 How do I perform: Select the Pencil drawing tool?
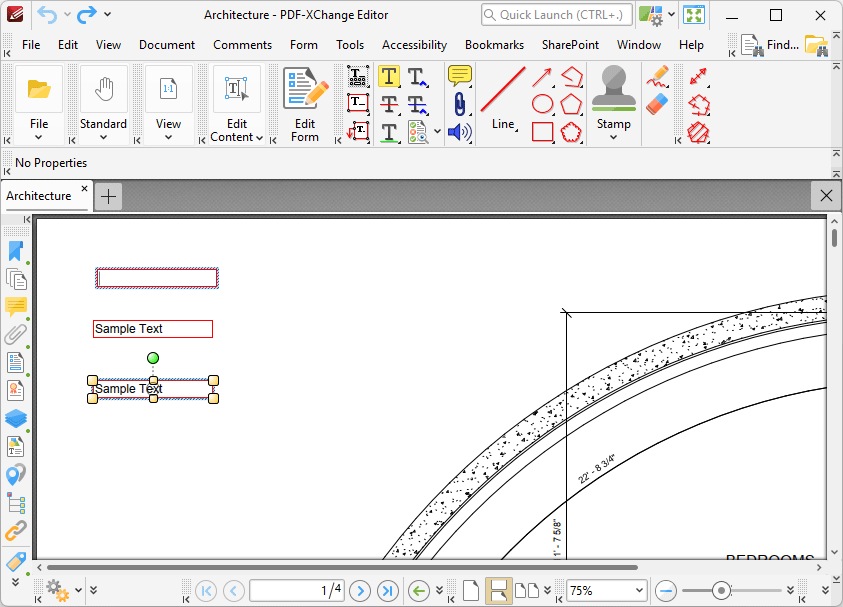coord(657,76)
